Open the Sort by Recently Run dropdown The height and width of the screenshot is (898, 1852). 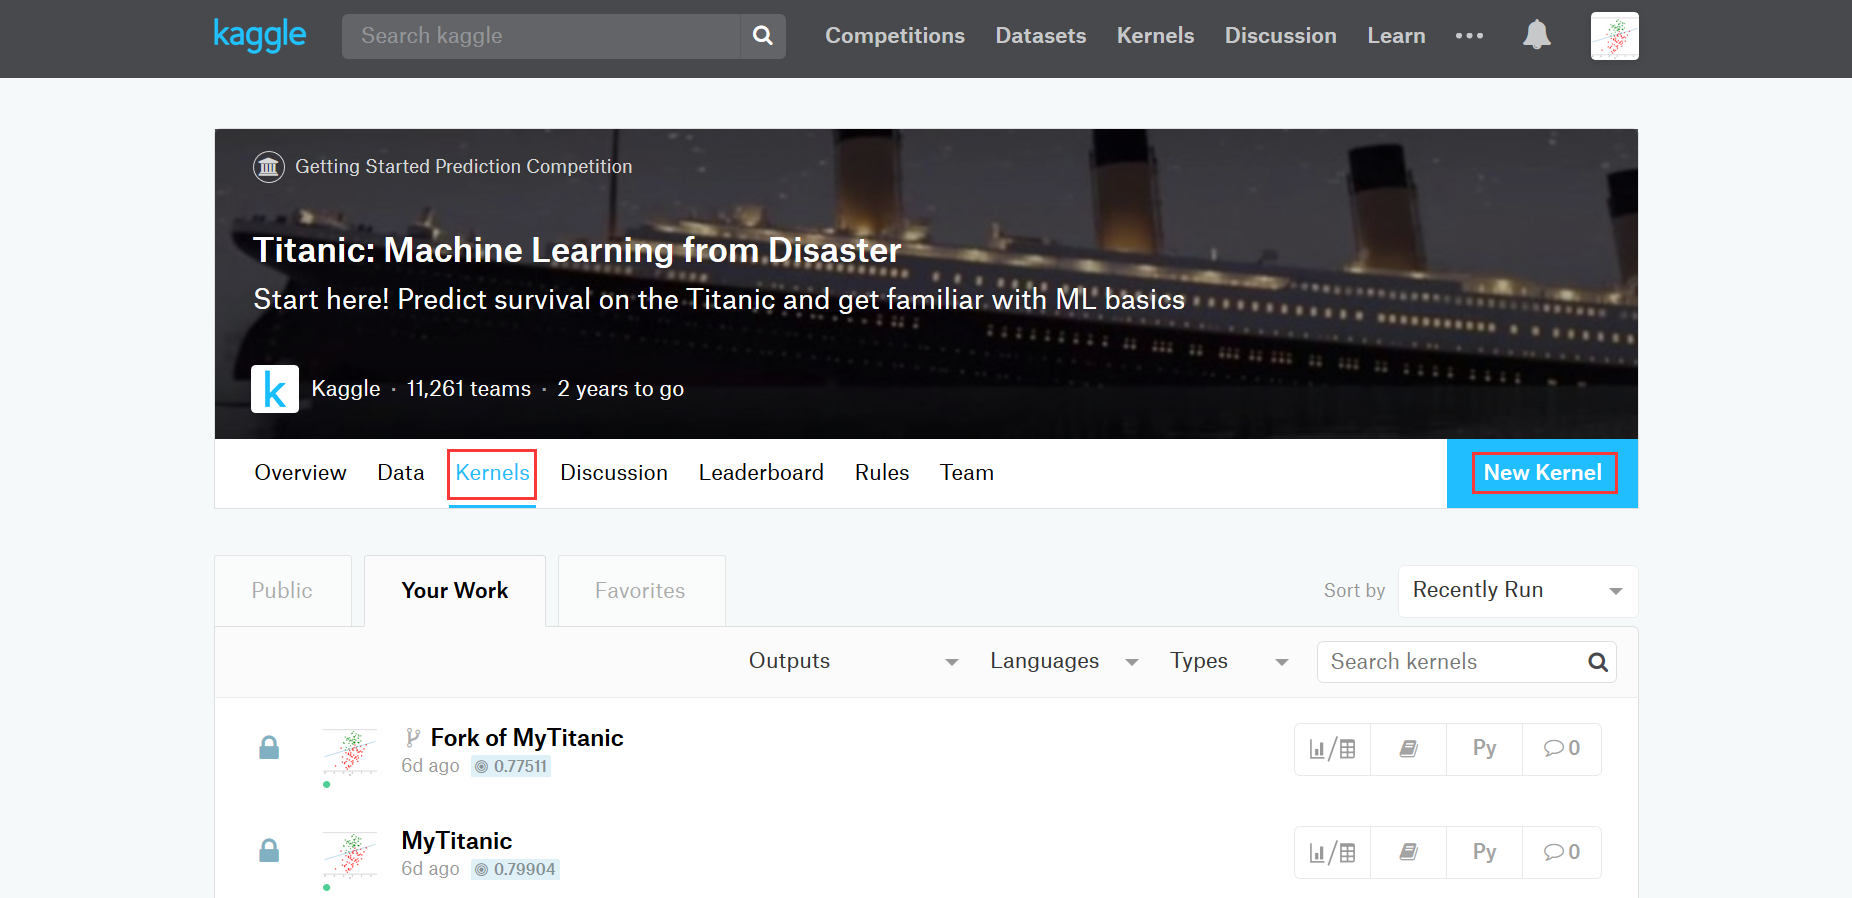click(1517, 591)
